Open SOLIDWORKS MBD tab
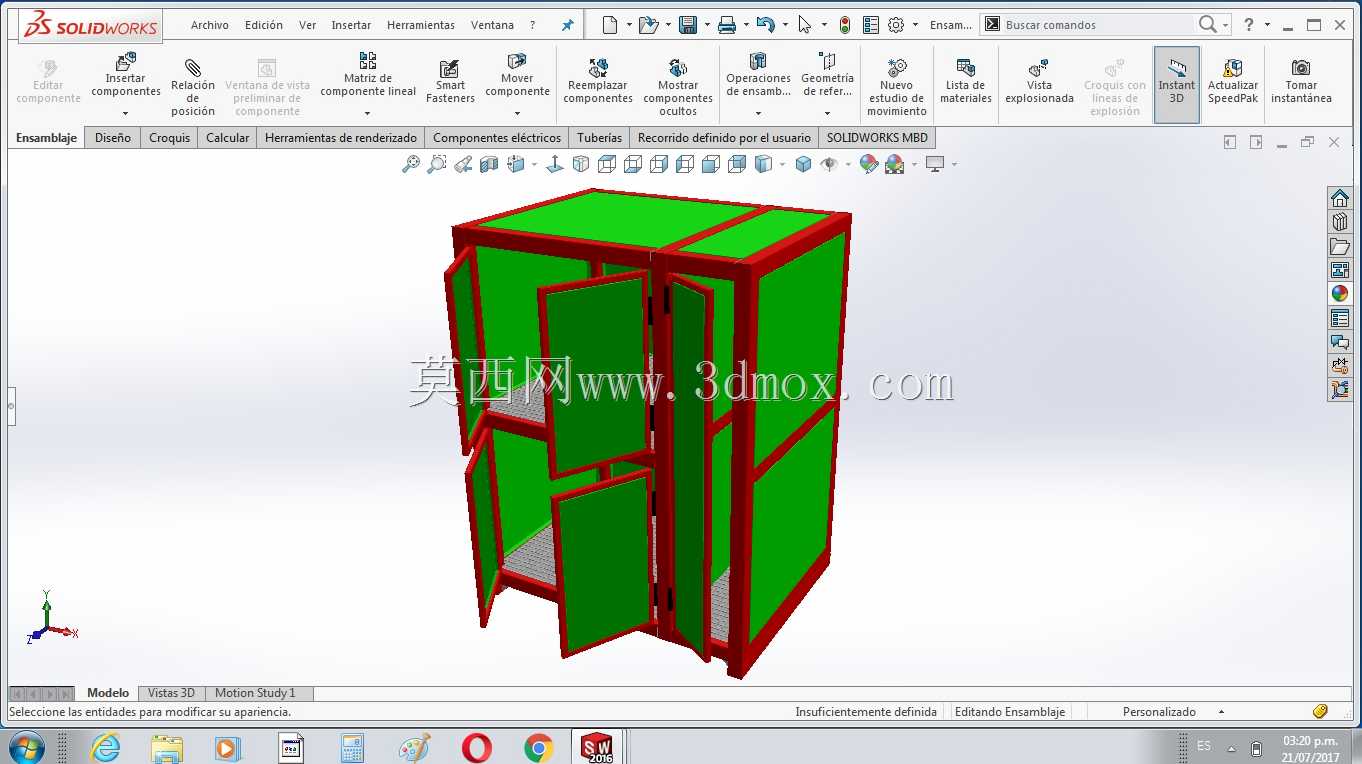The height and width of the screenshot is (764, 1362). (x=877, y=138)
